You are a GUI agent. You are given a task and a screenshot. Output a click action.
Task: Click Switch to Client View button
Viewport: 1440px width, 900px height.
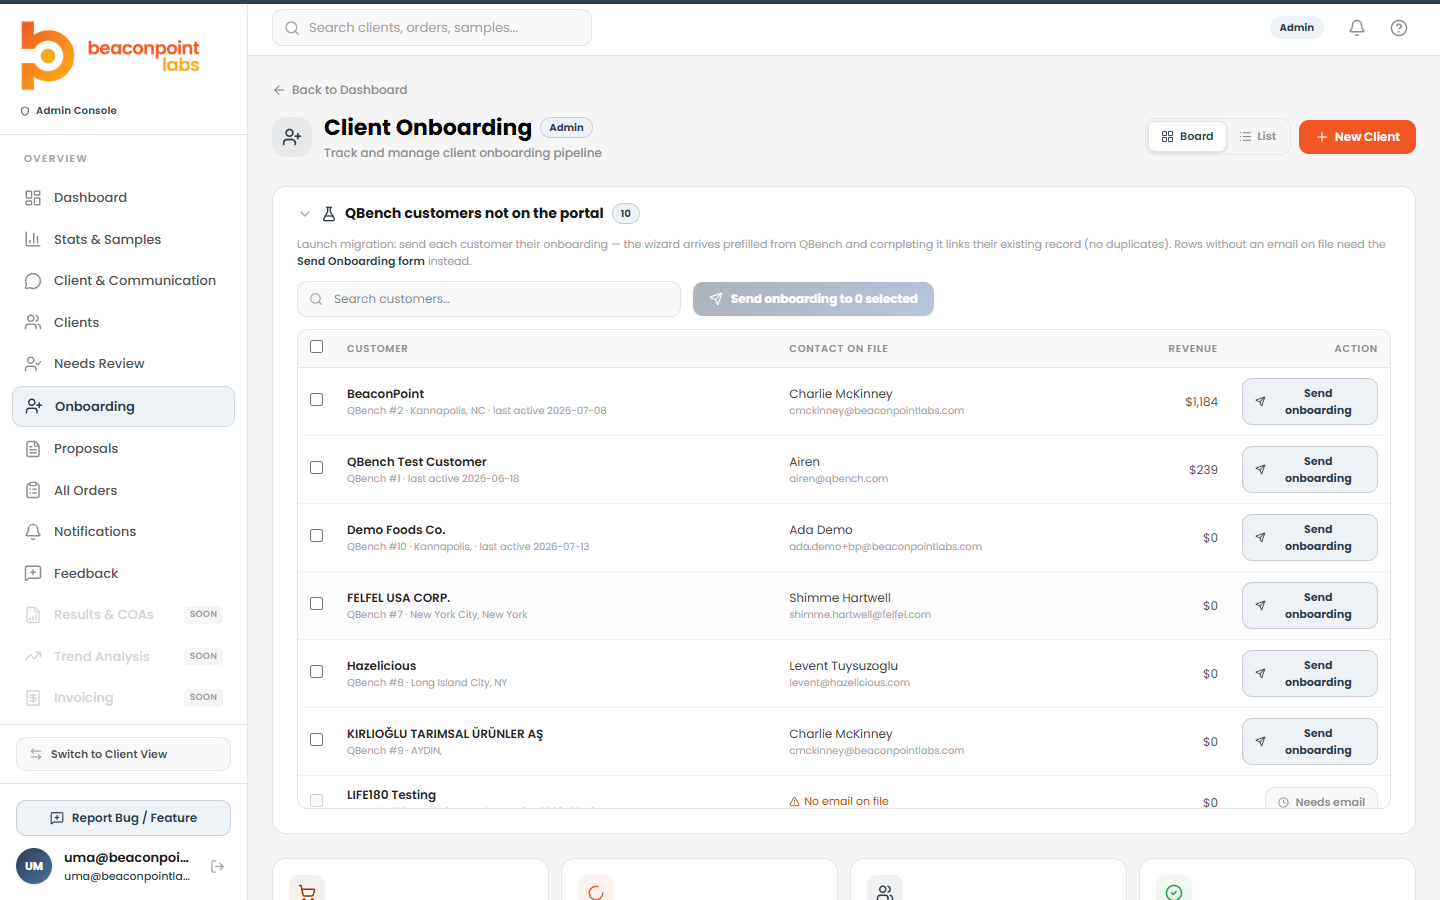pos(124,754)
